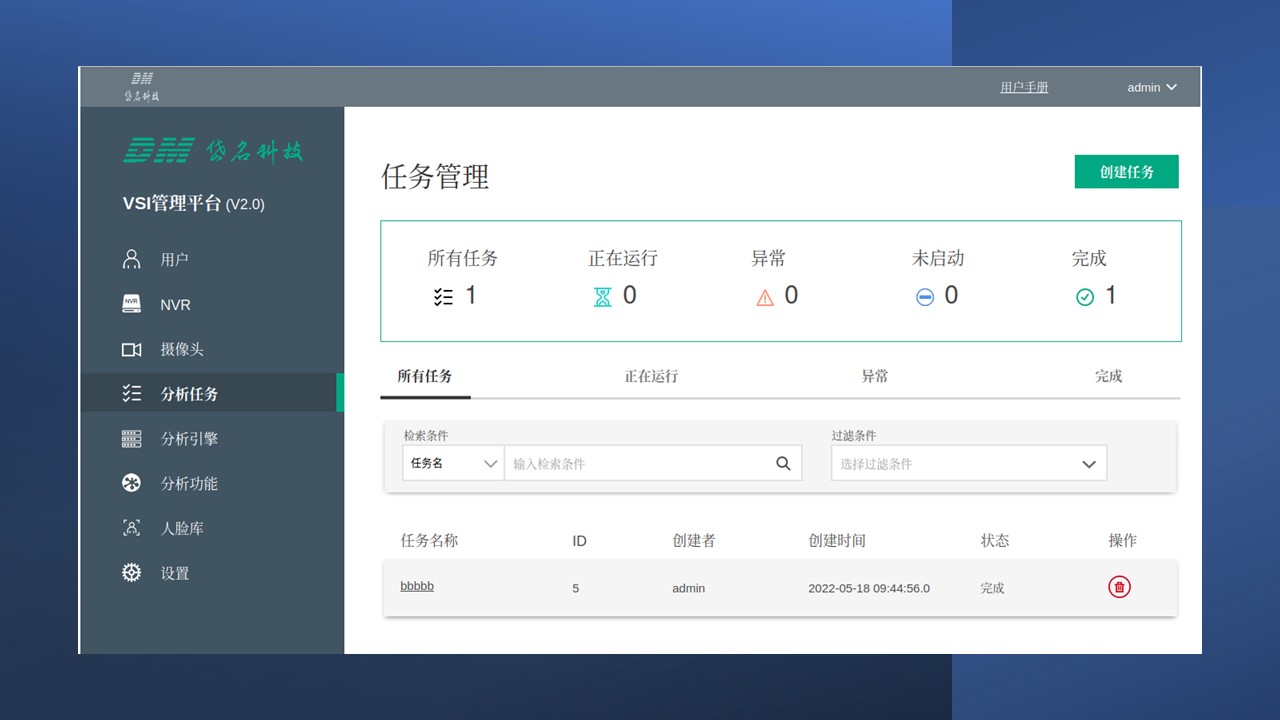Click the NVR device icon in sidebar
Viewport: 1280px width, 720px height.
tap(131, 304)
